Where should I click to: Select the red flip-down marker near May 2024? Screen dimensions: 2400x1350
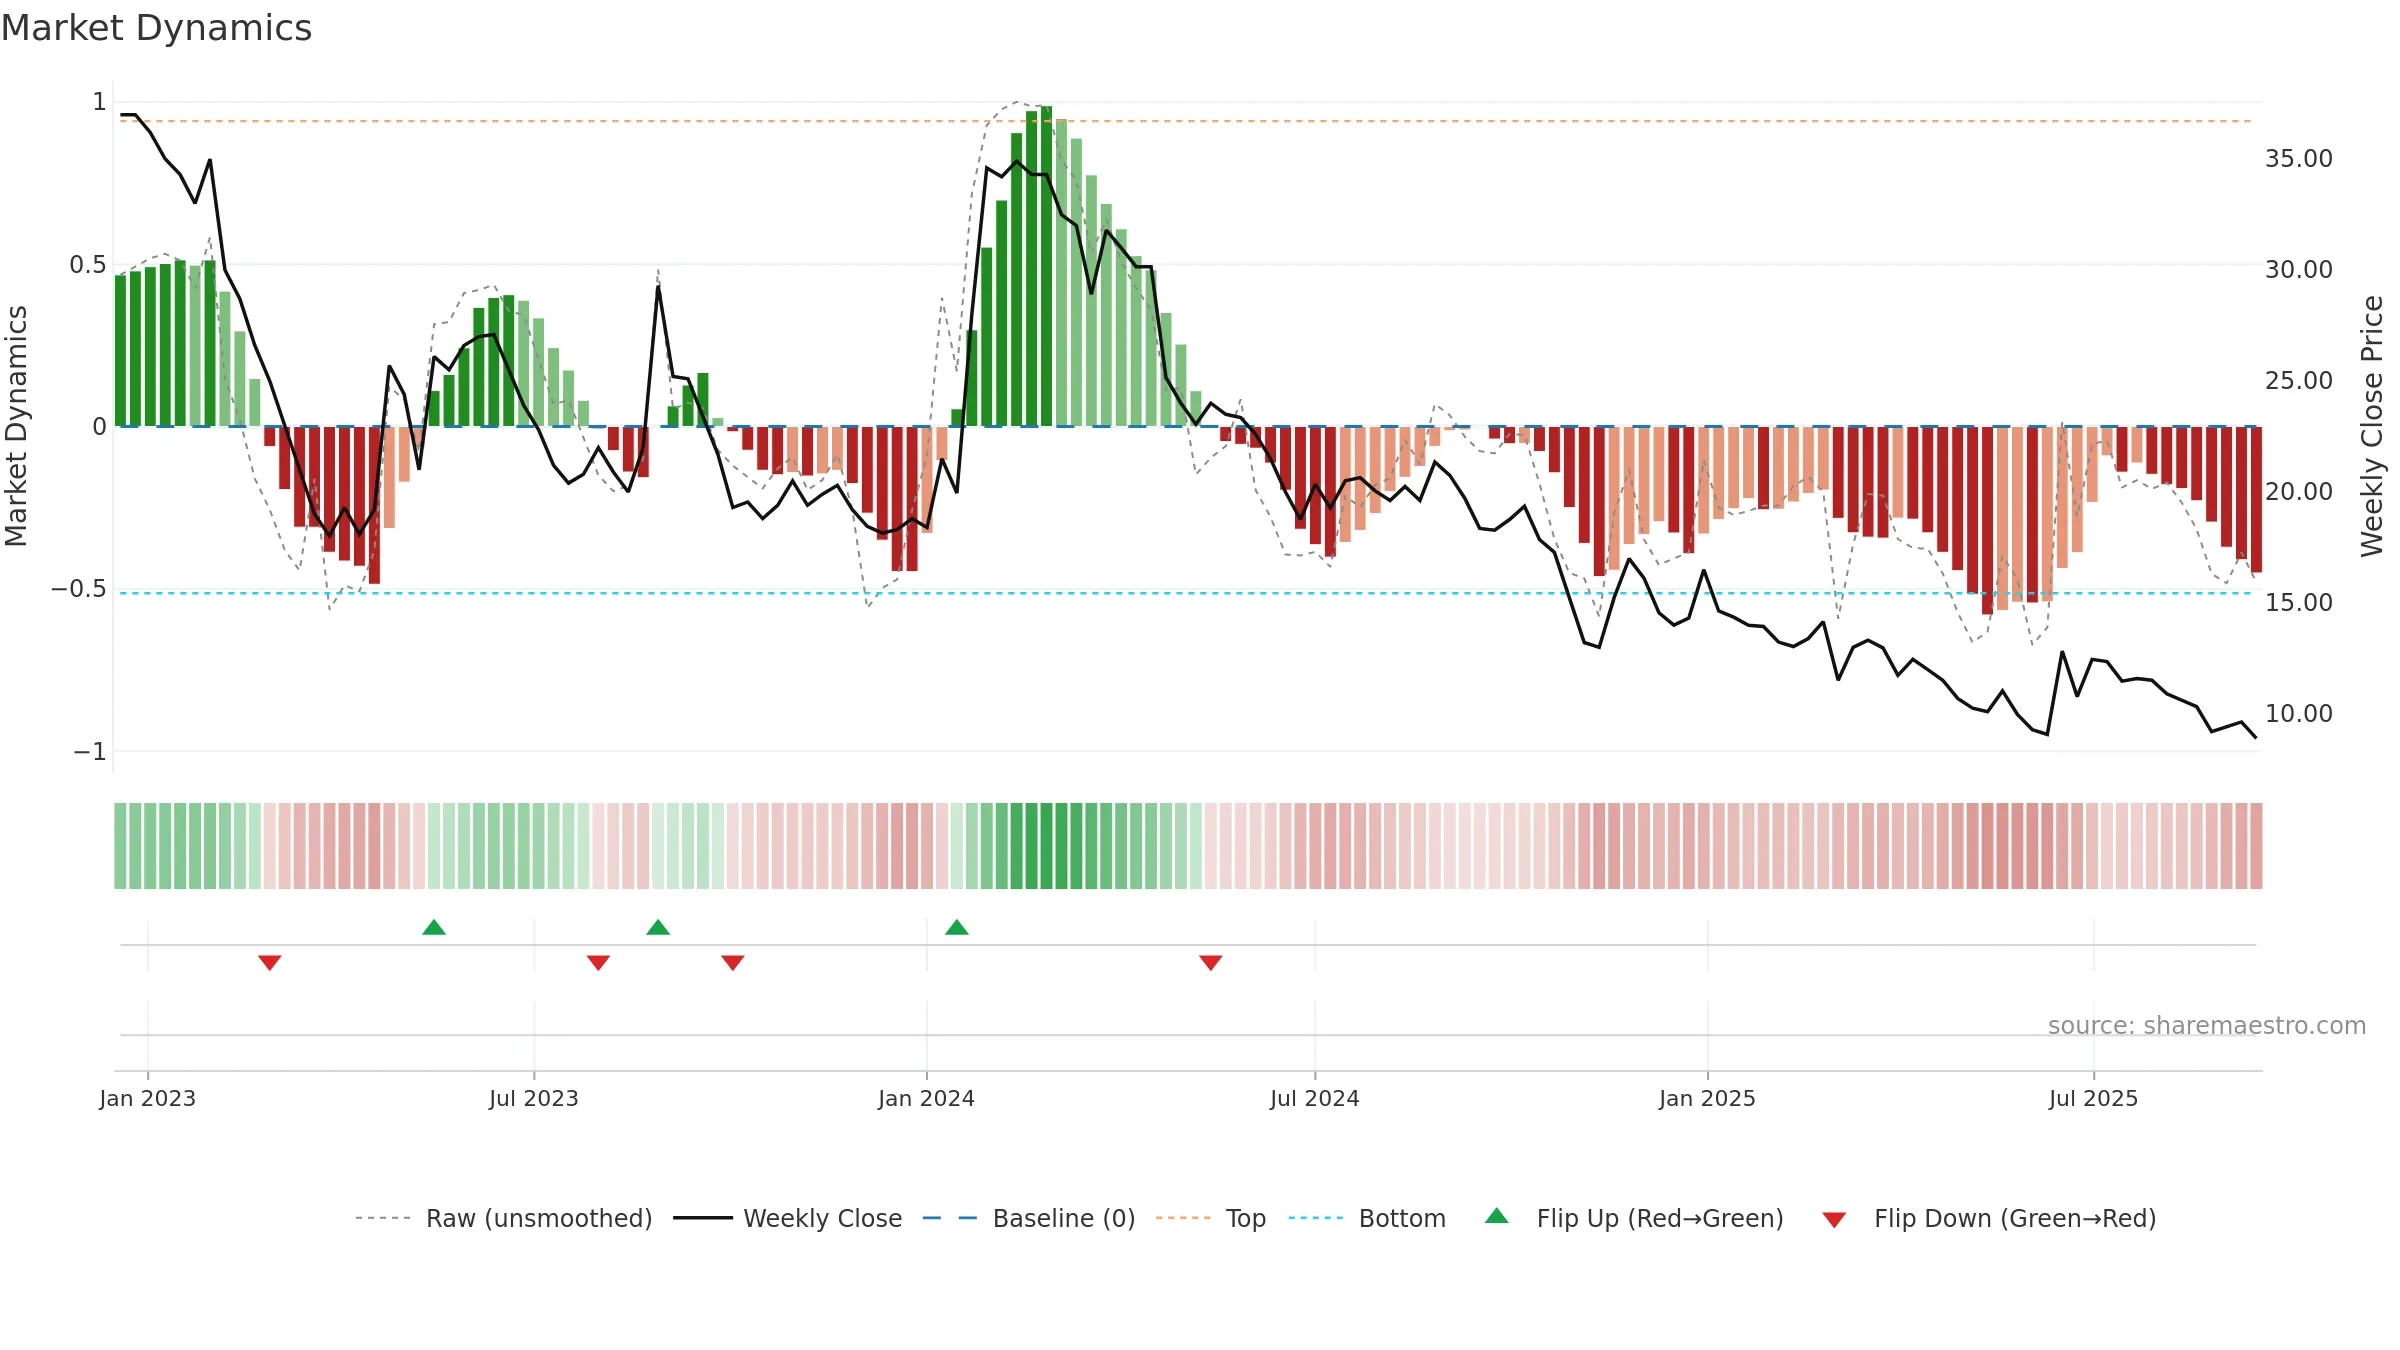pyautogui.click(x=1211, y=962)
